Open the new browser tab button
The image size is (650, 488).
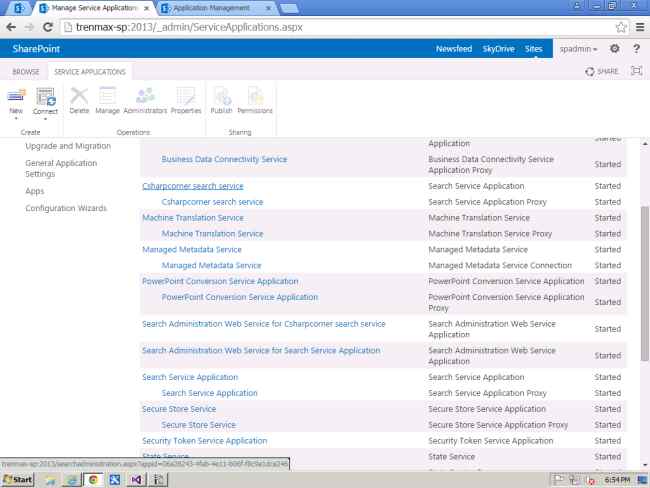point(289,8)
